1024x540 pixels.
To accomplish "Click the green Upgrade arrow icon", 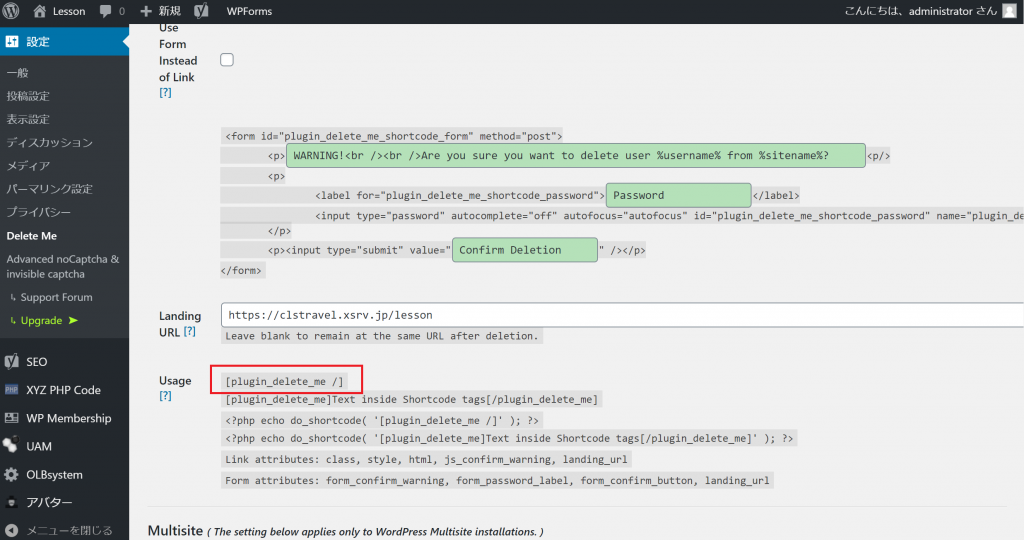I will [x=73, y=320].
